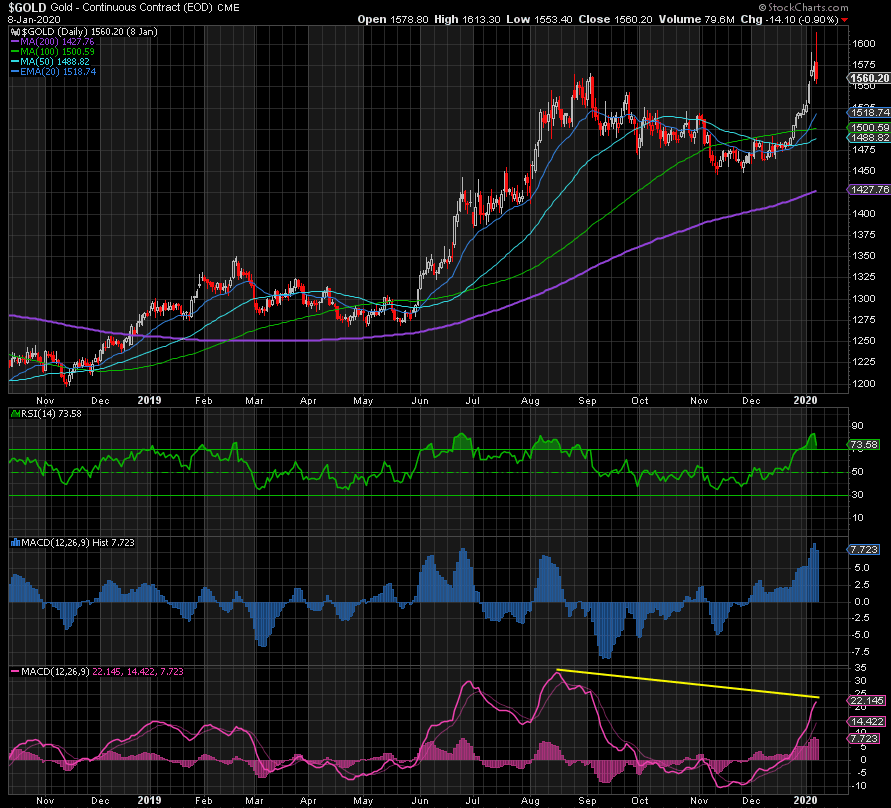Click the 'MA(200) 1427.76' legend text
891x808 pixels.
point(57,42)
